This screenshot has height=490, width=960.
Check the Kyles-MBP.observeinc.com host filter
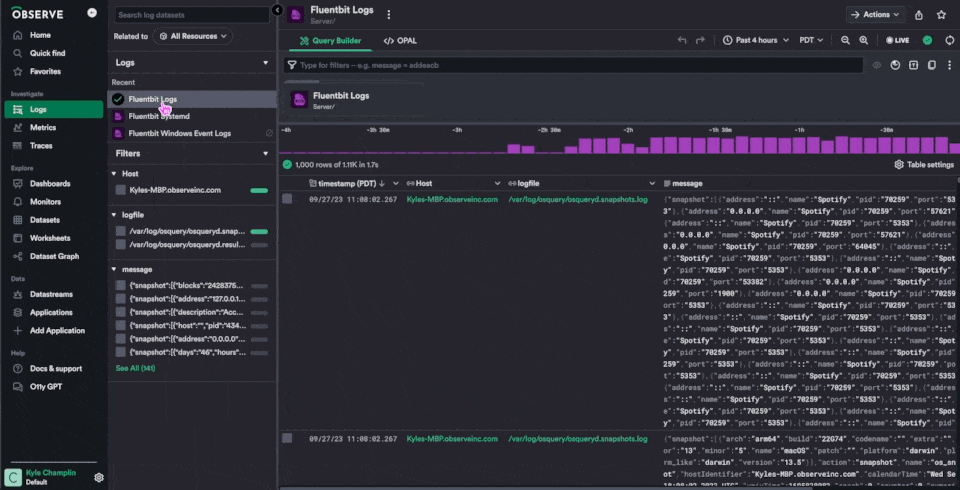(121, 190)
